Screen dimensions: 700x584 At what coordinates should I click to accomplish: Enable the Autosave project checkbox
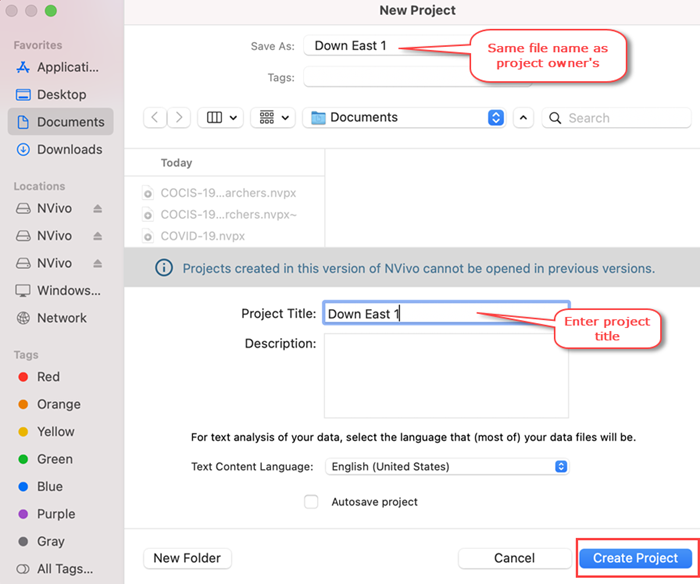tap(311, 502)
